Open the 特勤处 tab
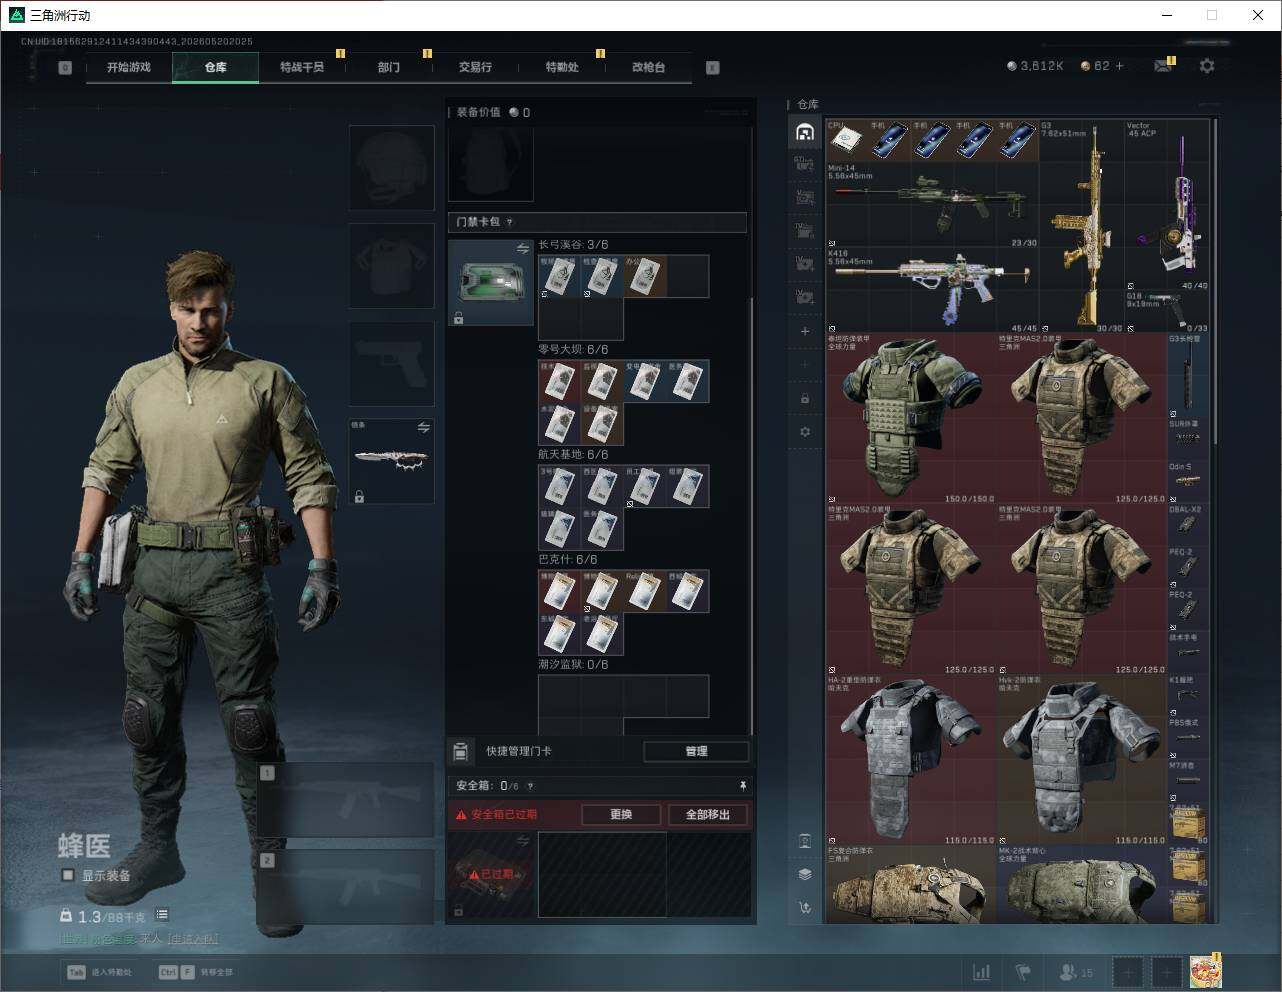The width and height of the screenshot is (1282, 992). point(562,67)
